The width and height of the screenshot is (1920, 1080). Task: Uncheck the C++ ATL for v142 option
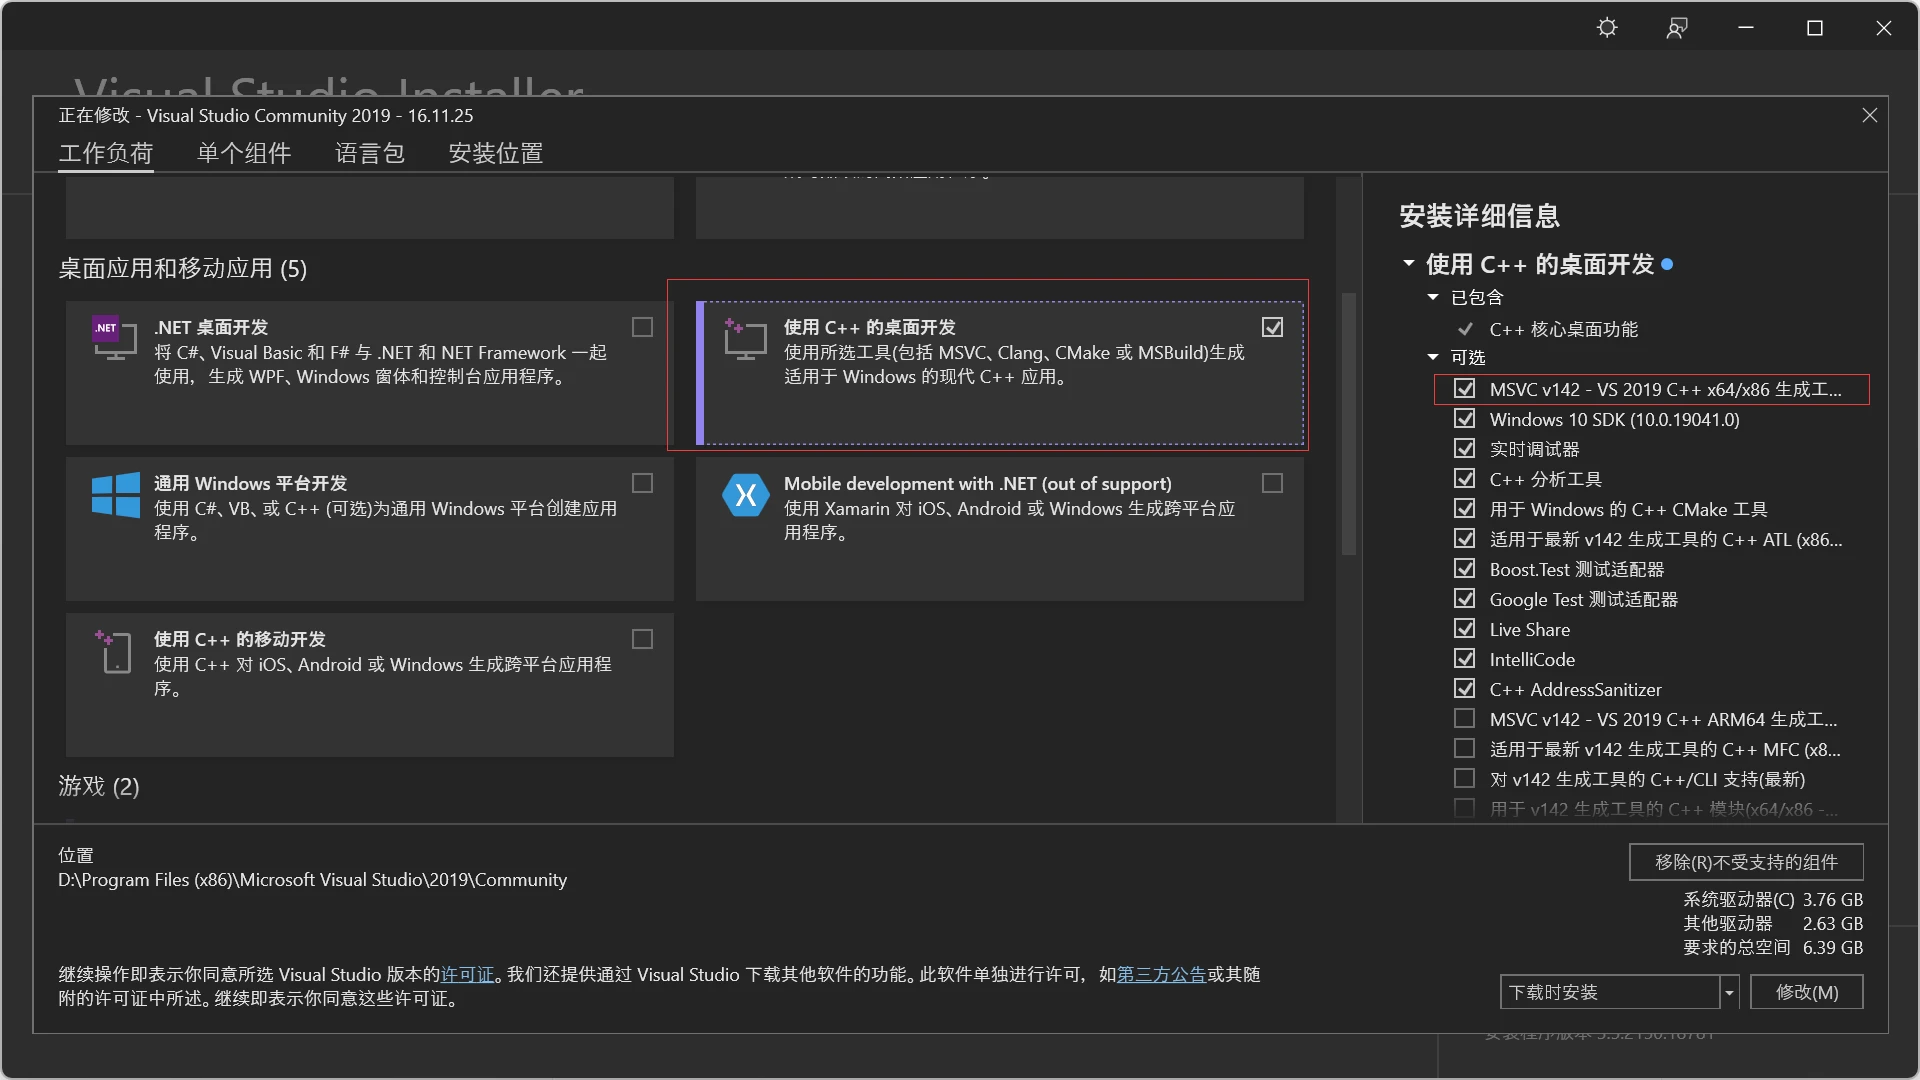[1464, 539]
